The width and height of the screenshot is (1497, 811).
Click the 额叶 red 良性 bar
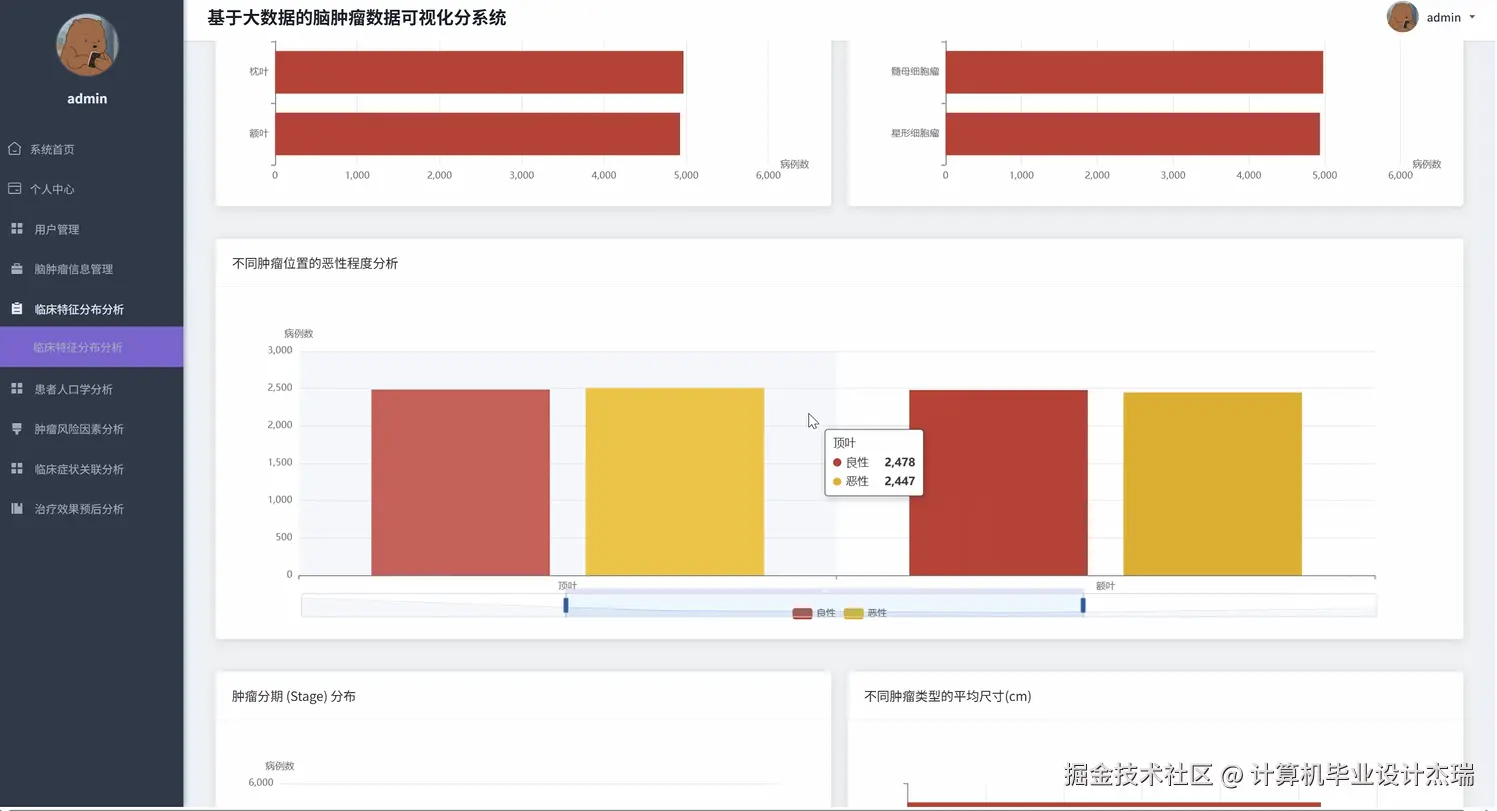click(x=998, y=482)
